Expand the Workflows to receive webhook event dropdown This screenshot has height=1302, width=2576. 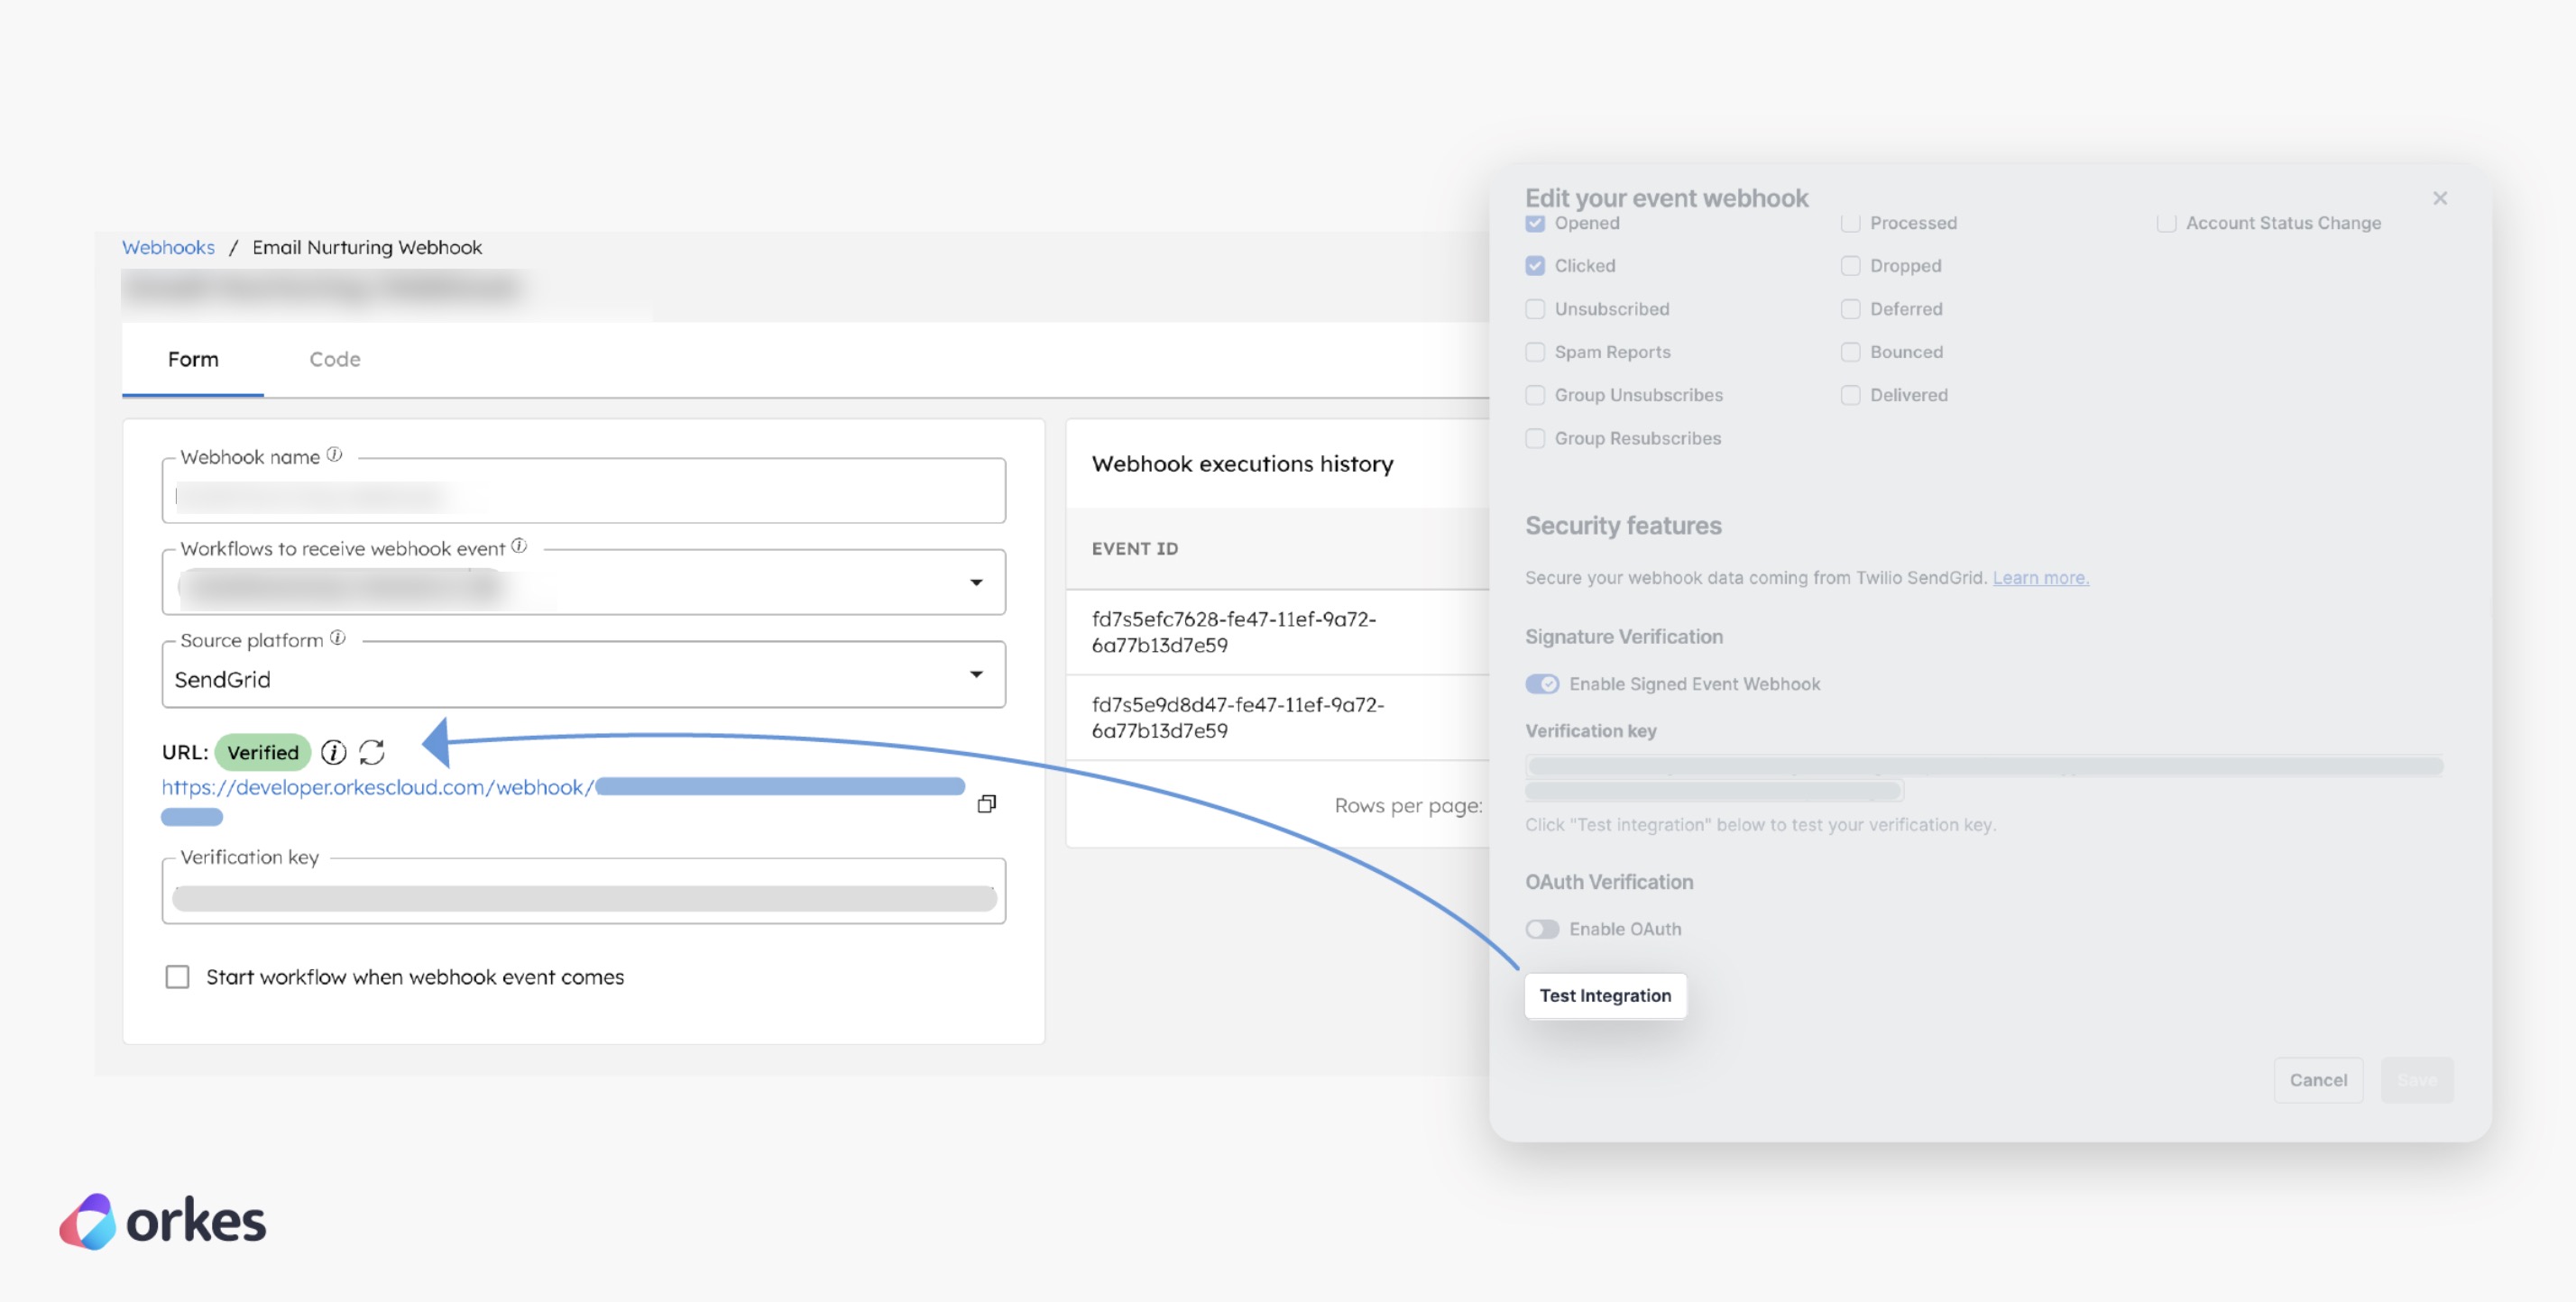[x=977, y=582]
